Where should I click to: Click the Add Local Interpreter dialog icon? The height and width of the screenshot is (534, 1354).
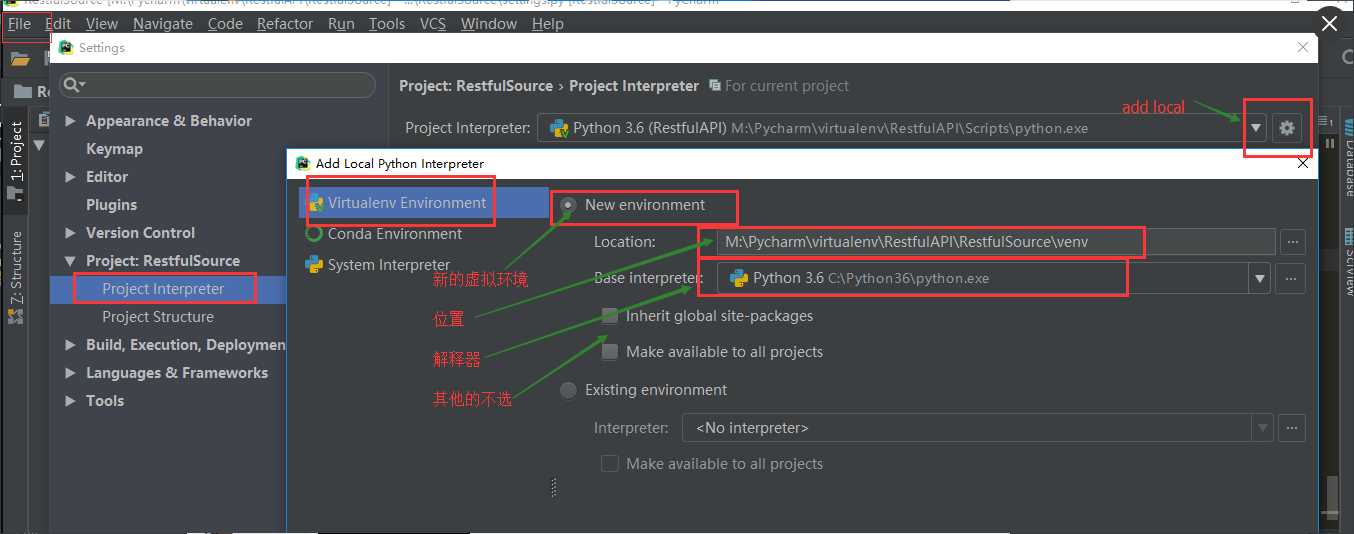[302, 163]
